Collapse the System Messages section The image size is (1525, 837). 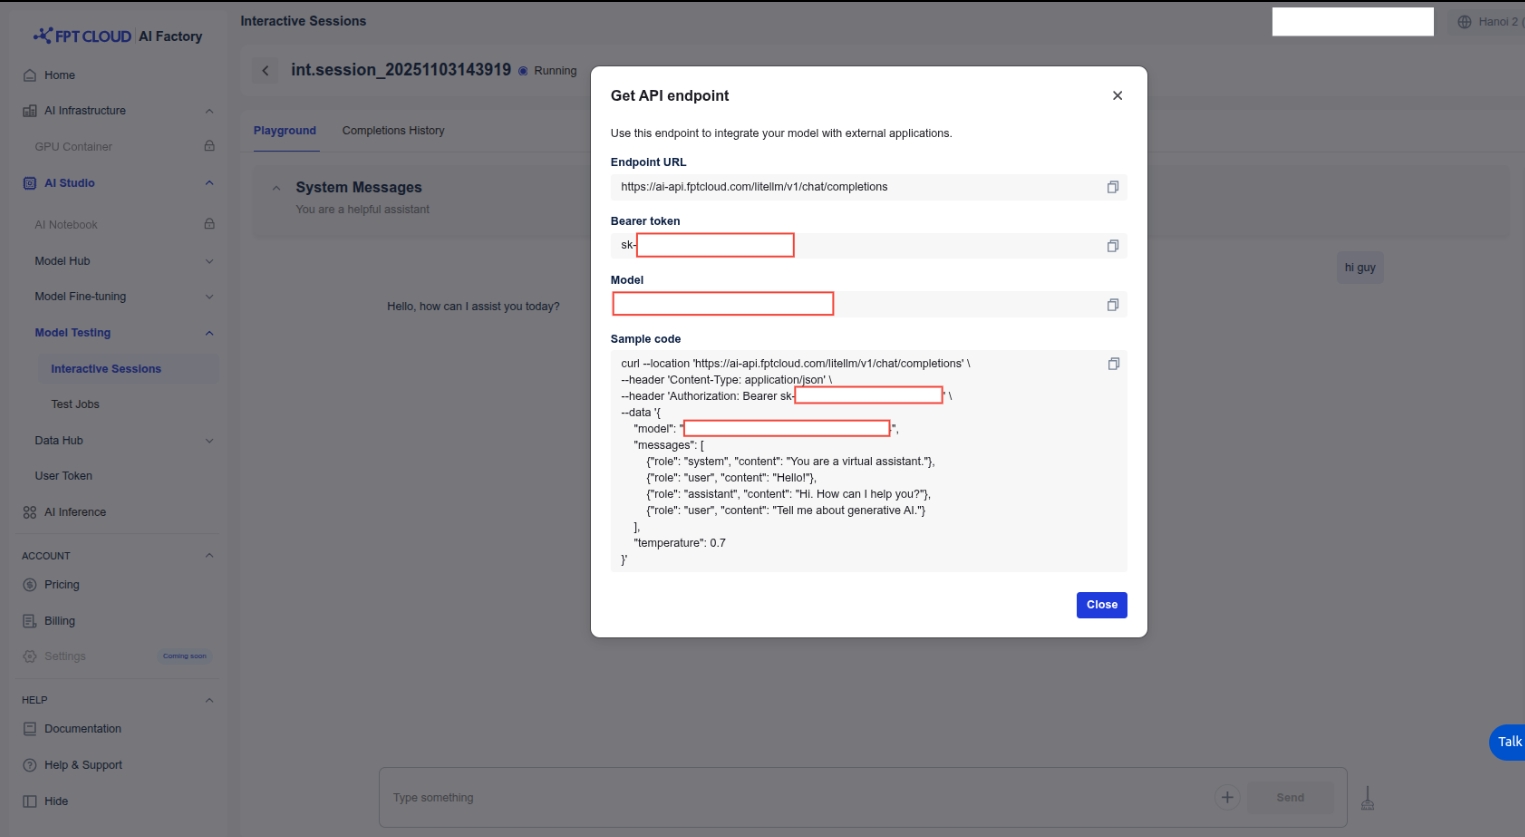tap(277, 188)
